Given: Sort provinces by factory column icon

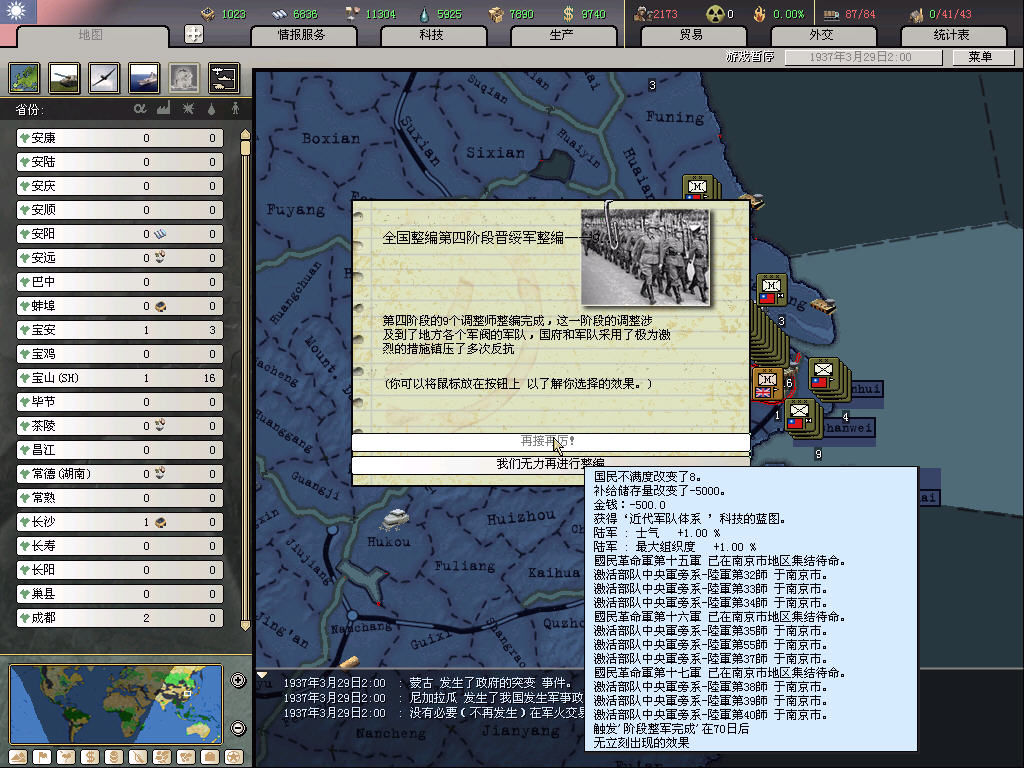Looking at the screenshot, I should coord(163,108).
